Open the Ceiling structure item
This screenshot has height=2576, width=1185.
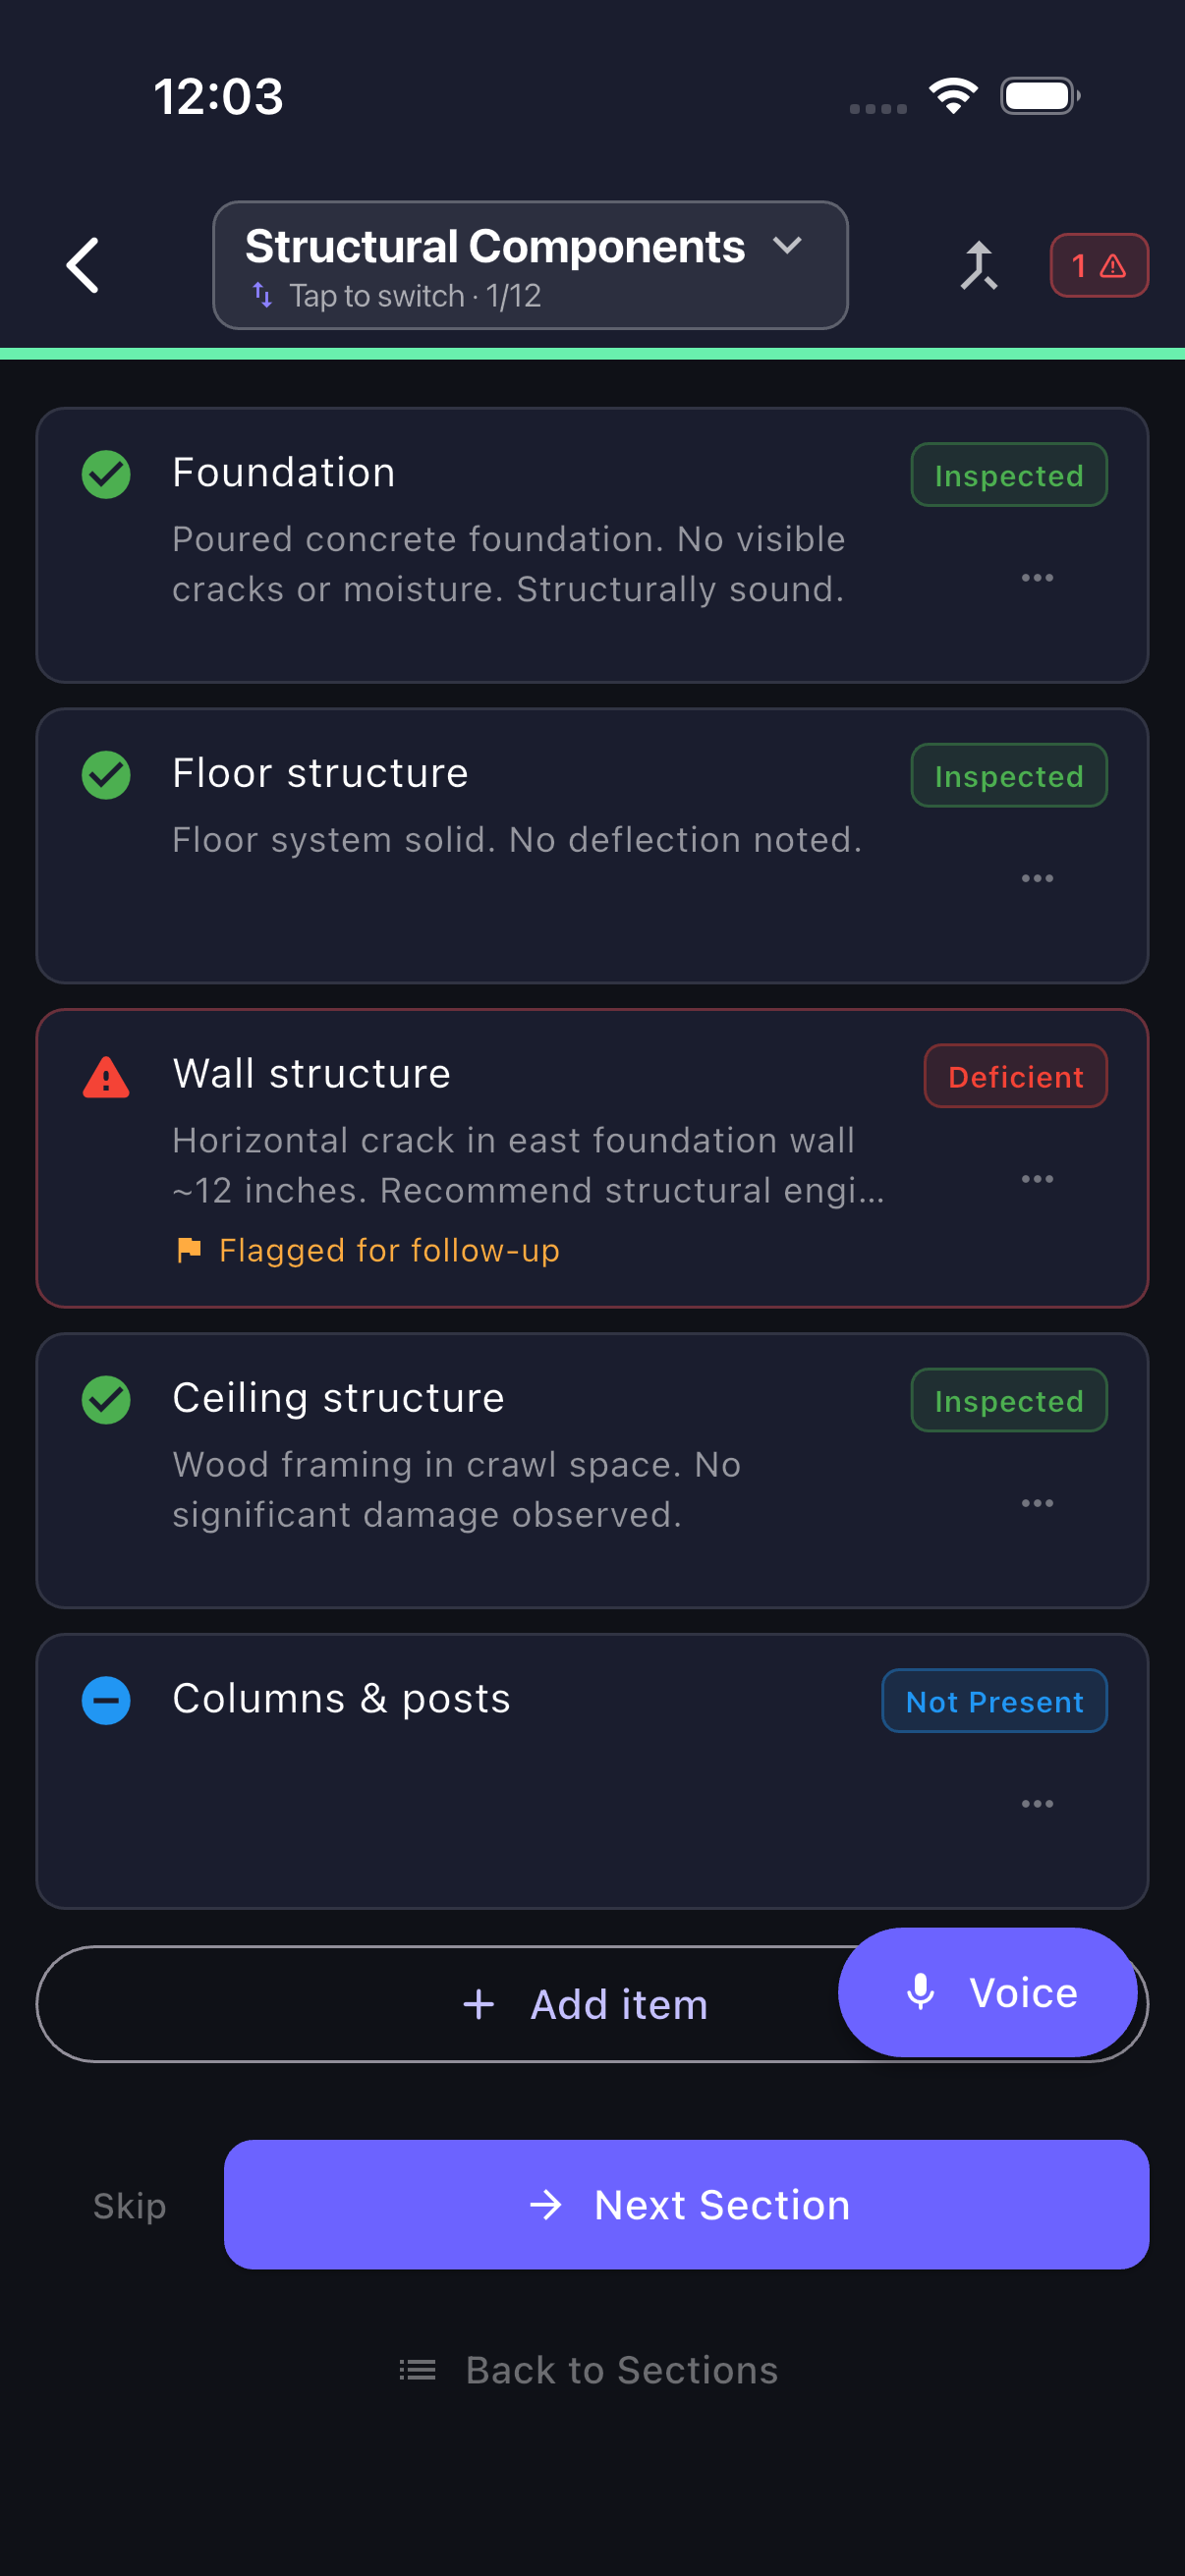(592, 1470)
